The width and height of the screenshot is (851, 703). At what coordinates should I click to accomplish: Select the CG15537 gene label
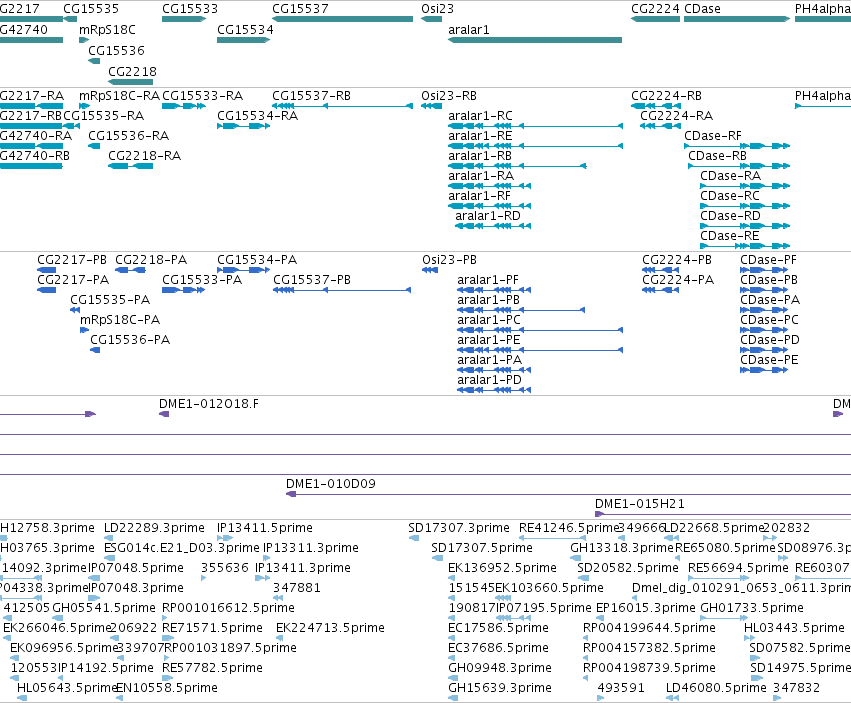[300, 9]
